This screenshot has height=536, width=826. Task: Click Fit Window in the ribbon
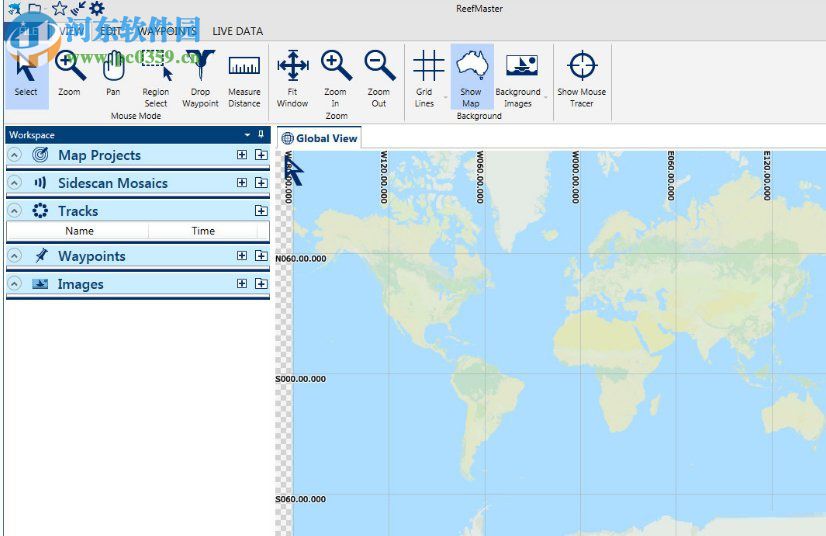[292, 78]
